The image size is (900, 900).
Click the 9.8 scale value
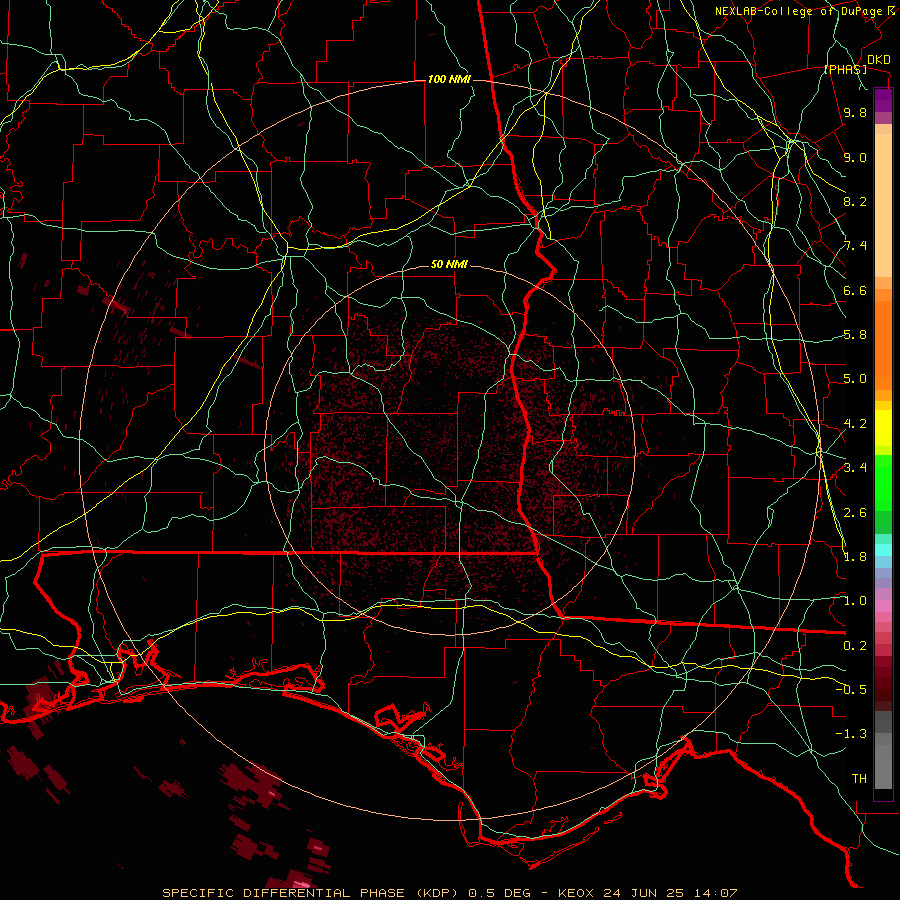coord(855,112)
